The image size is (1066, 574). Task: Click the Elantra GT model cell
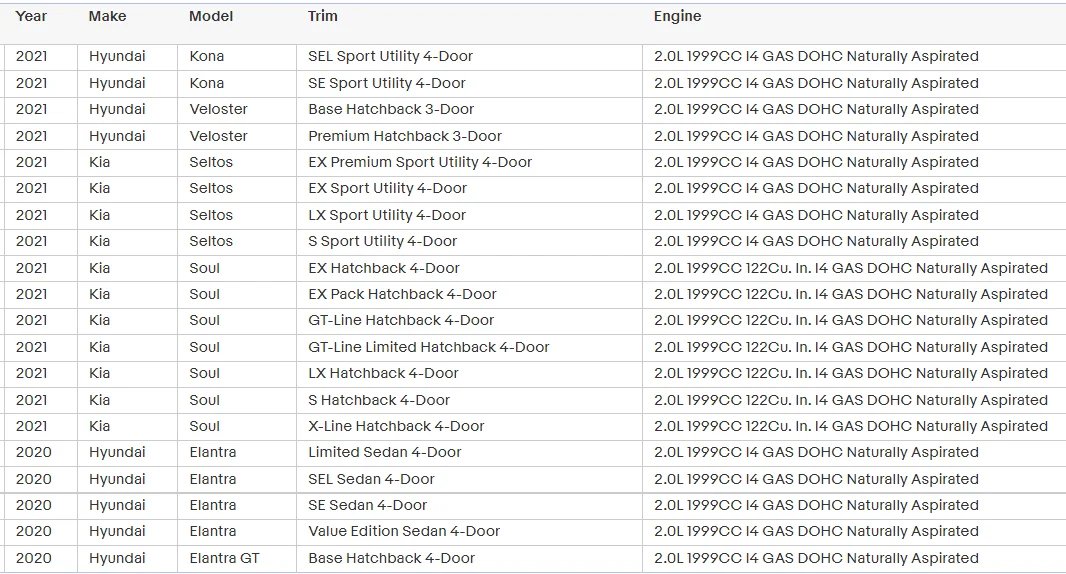coord(224,558)
